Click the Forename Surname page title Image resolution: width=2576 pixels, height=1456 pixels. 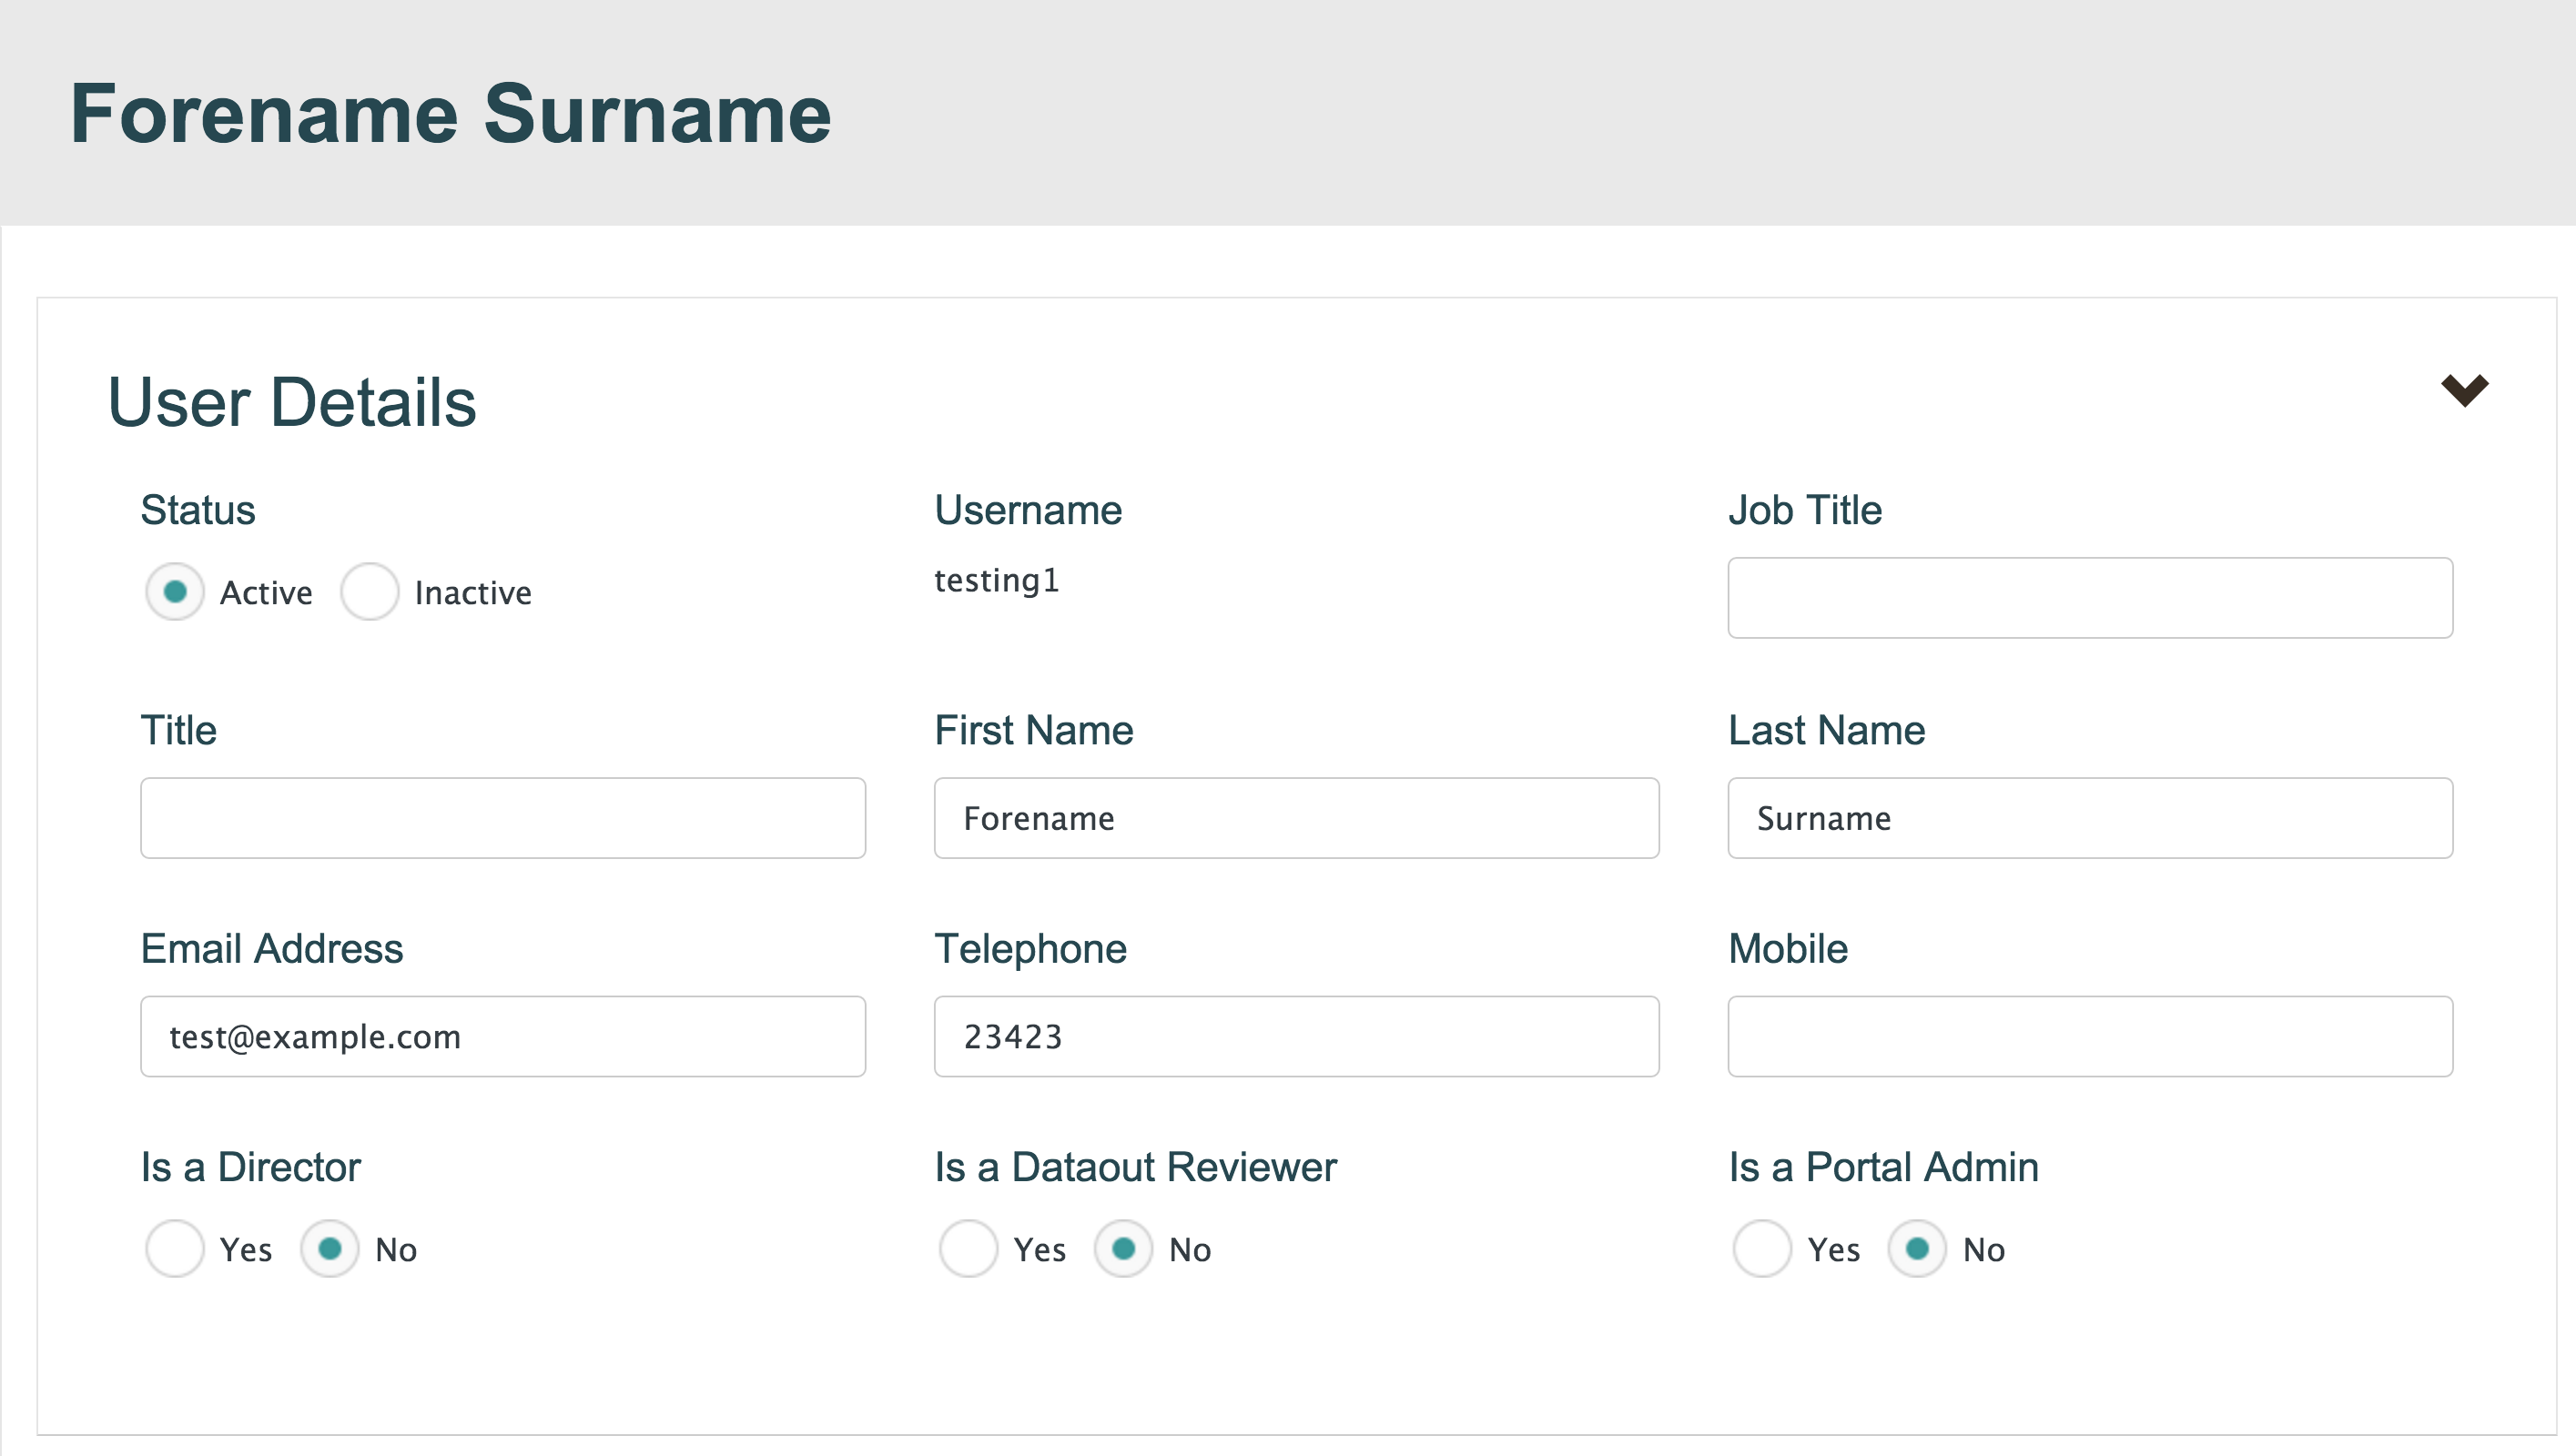tap(450, 114)
